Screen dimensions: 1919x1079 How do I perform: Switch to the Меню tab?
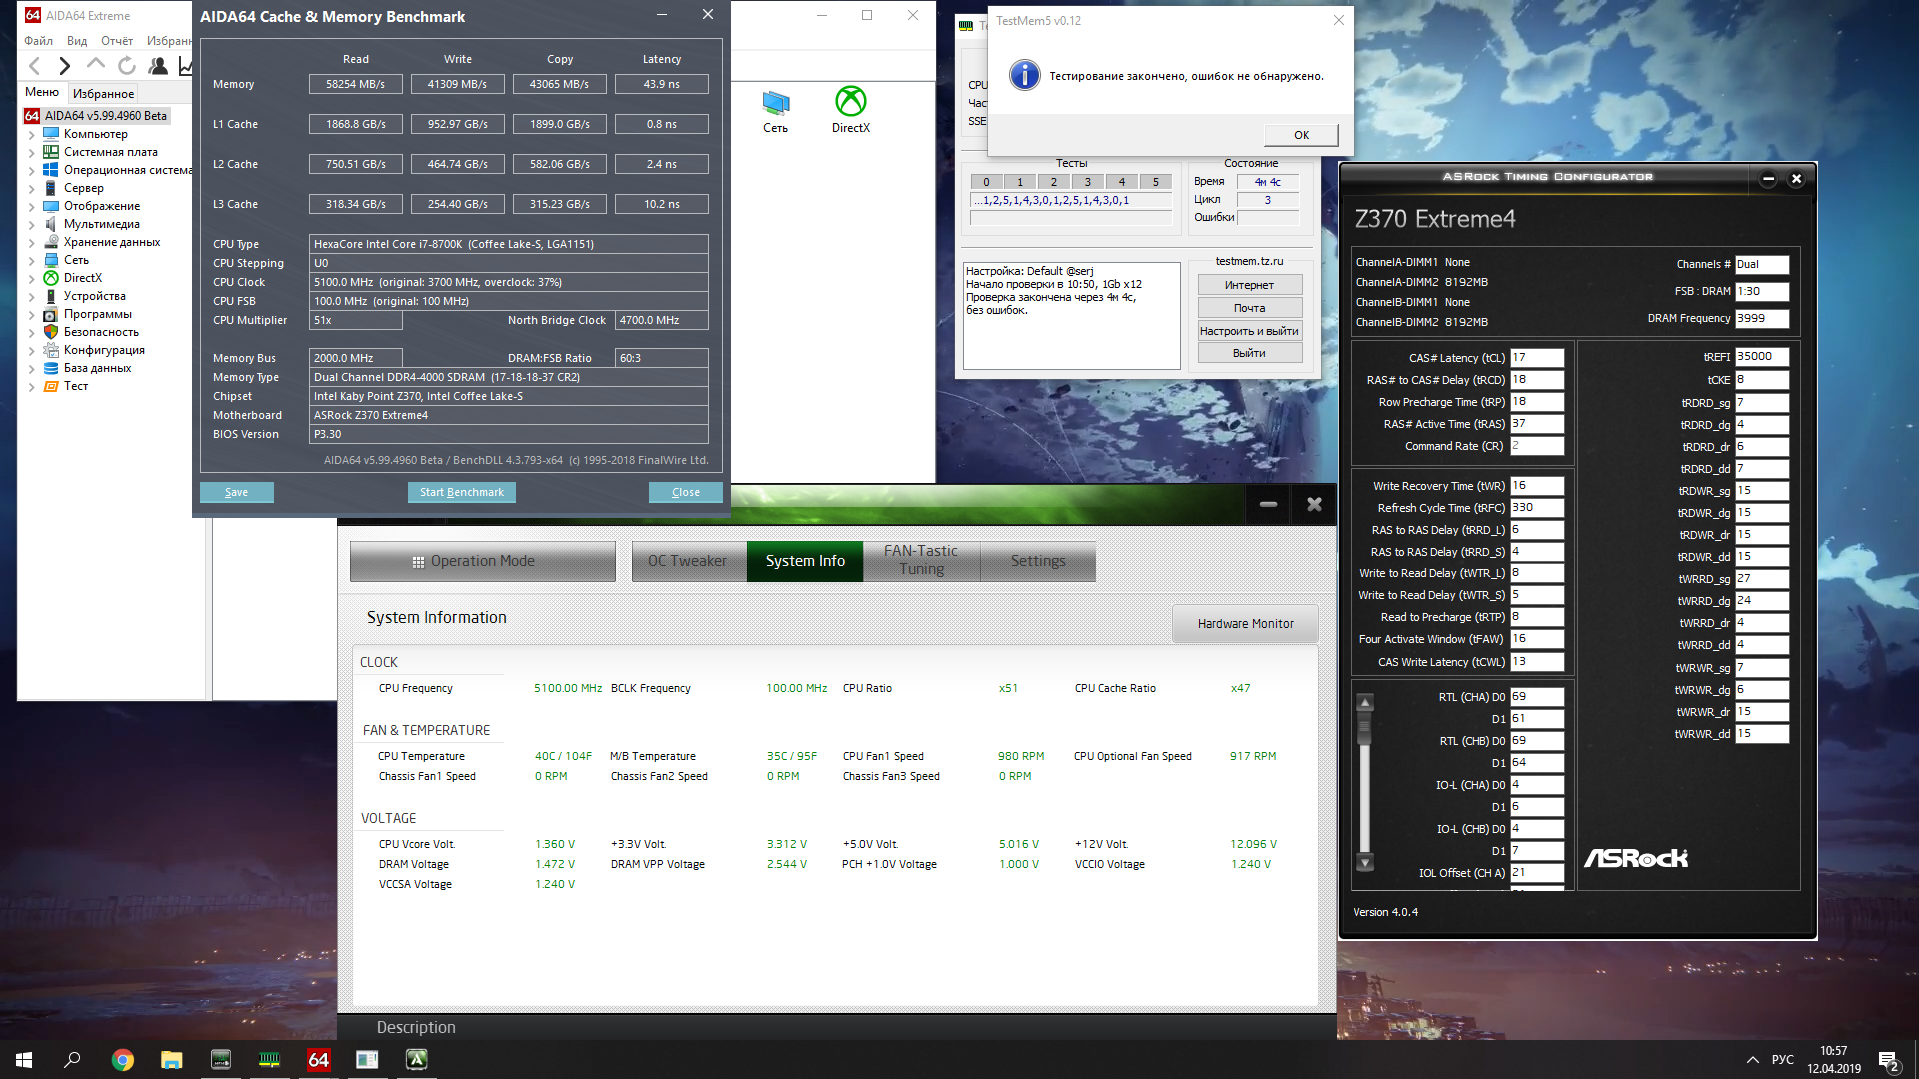42,92
